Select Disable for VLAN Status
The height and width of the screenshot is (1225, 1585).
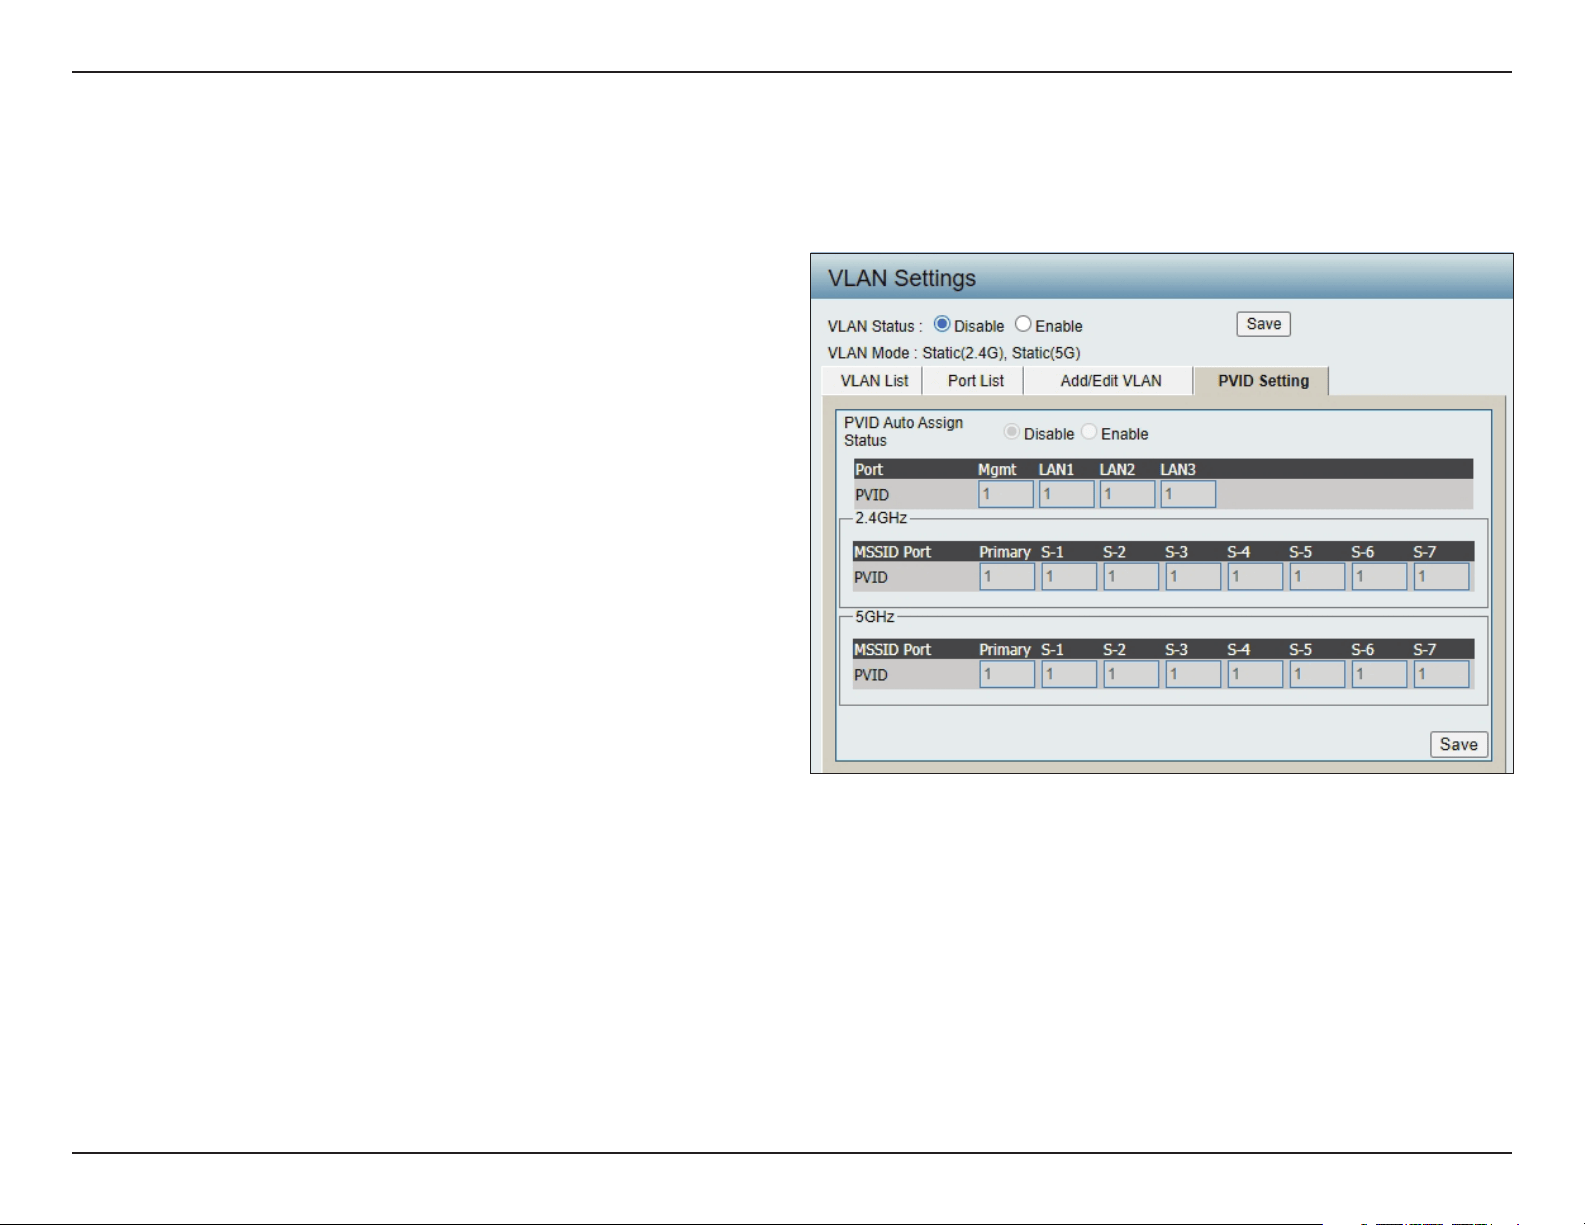(942, 324)
